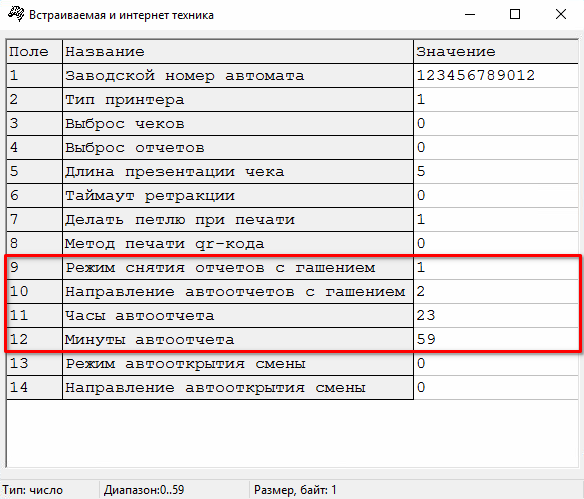Click field number 1 cell
The width and height of the screenshot is (584, 499).
point(34,76)
